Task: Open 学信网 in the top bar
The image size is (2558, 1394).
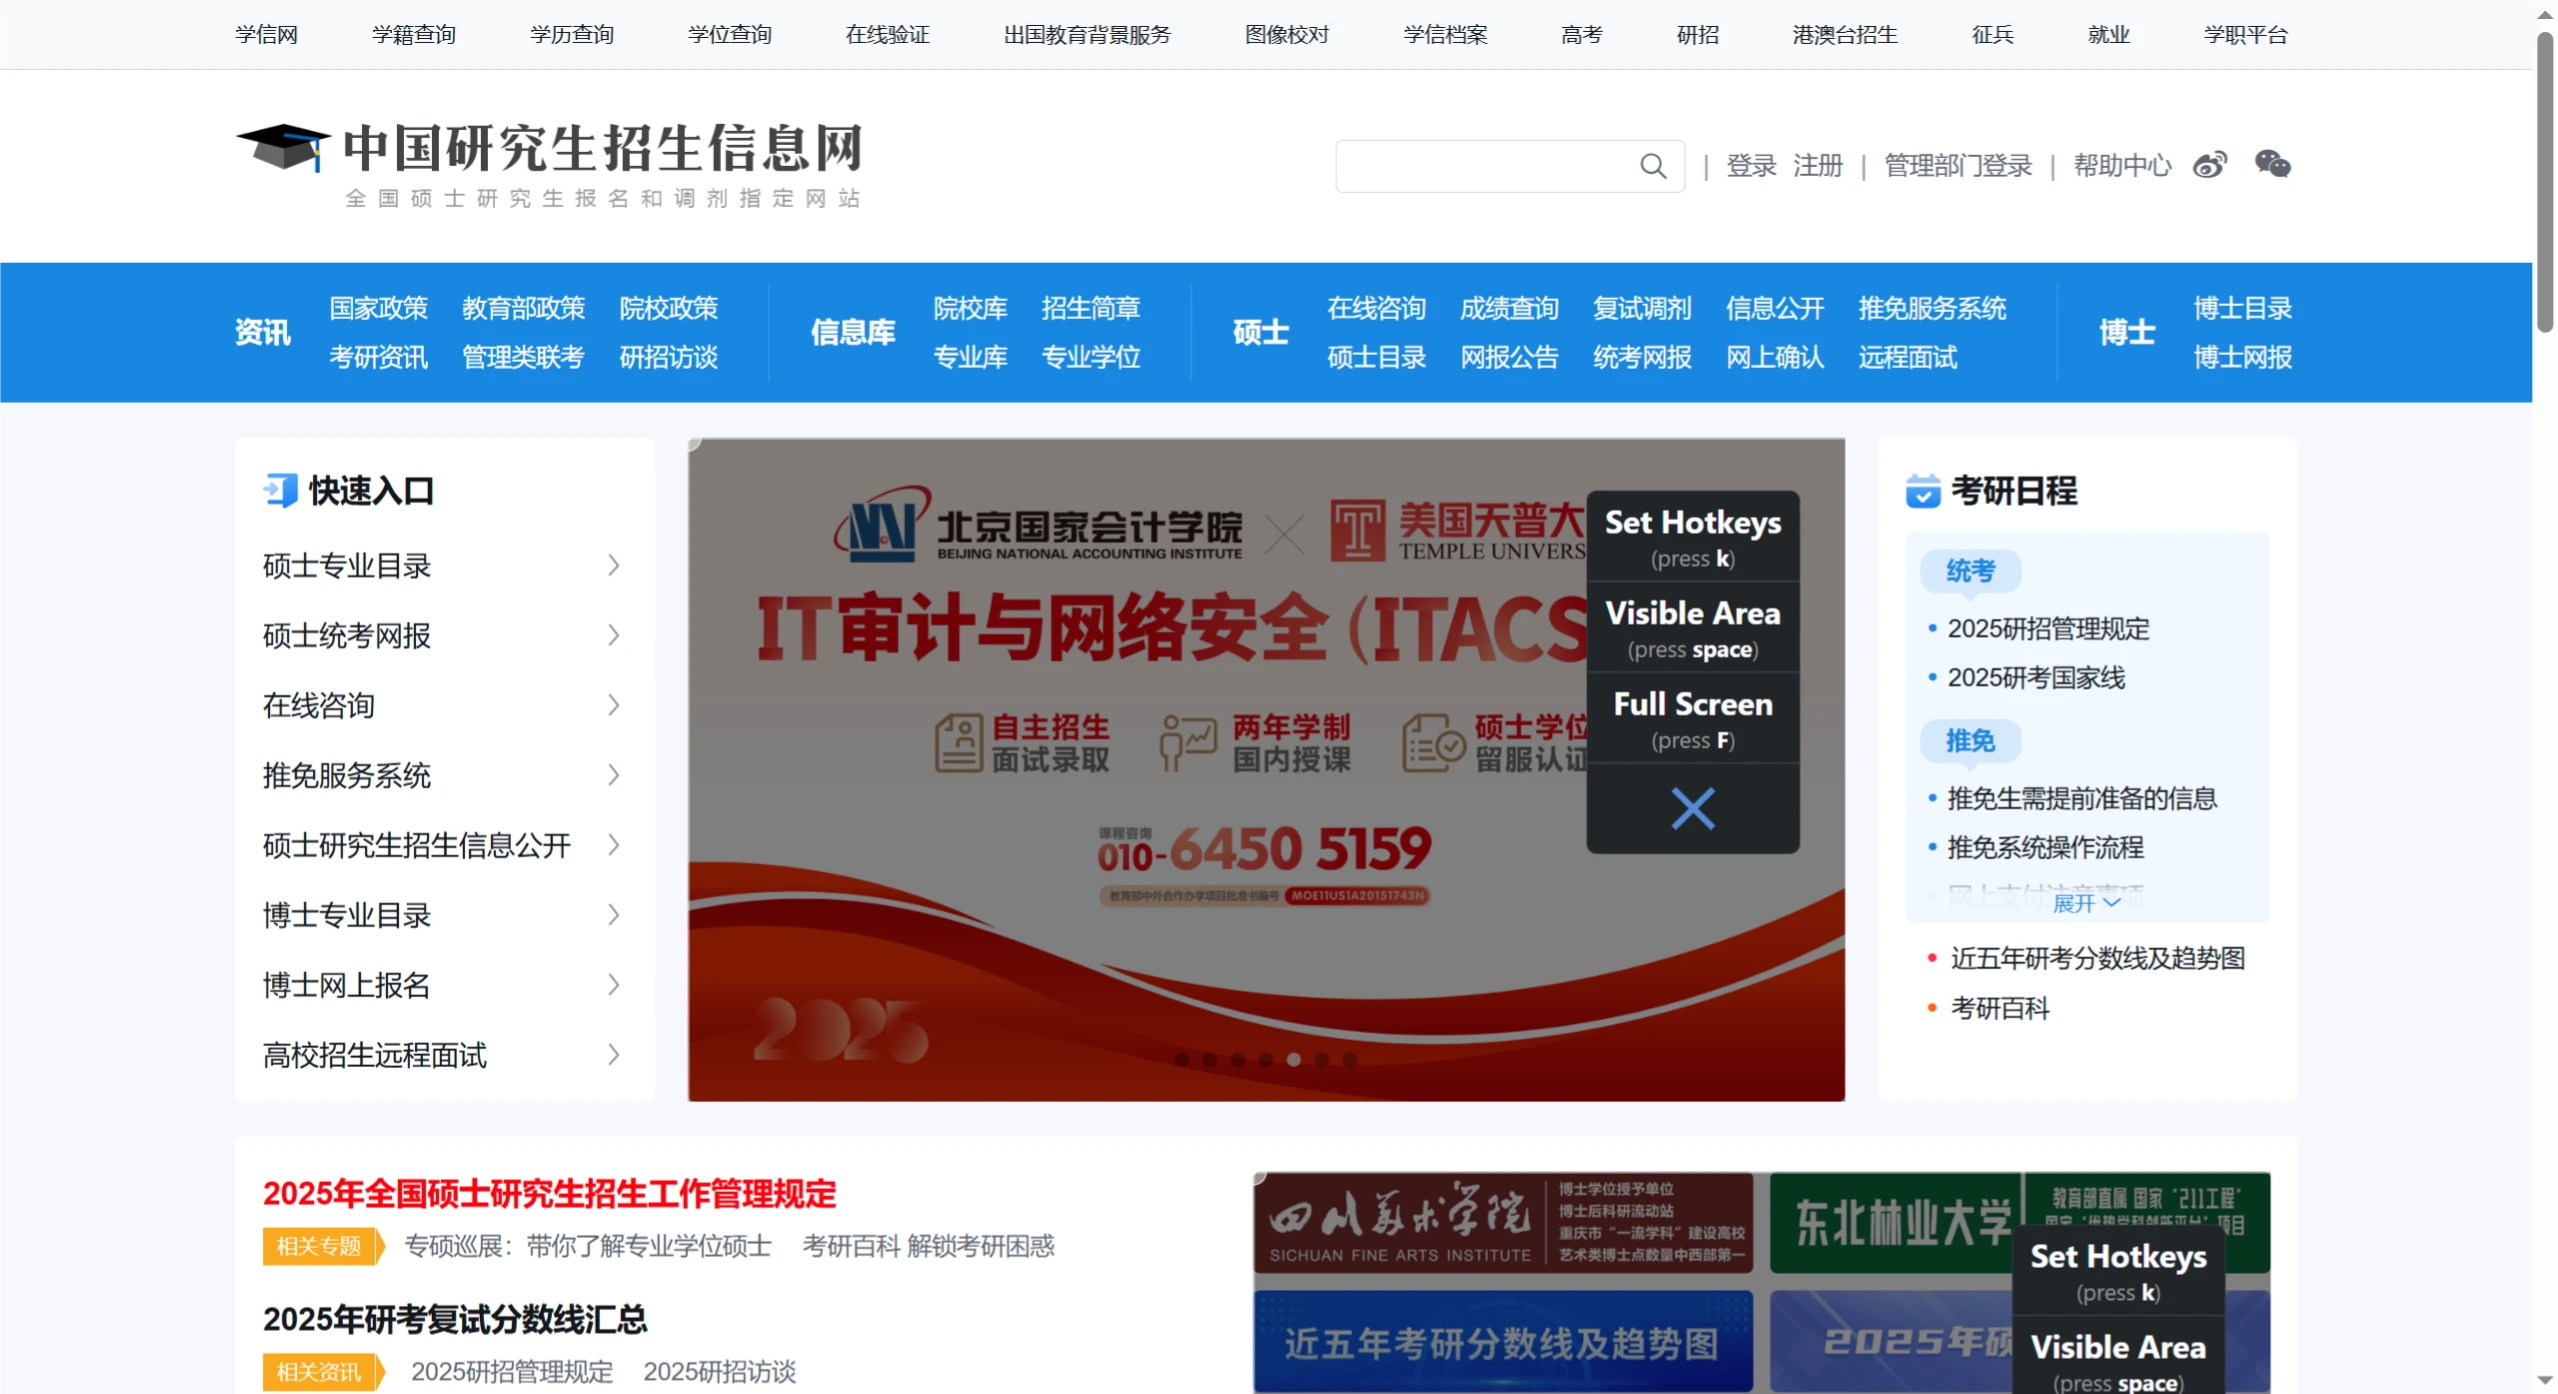Action: 267,35
